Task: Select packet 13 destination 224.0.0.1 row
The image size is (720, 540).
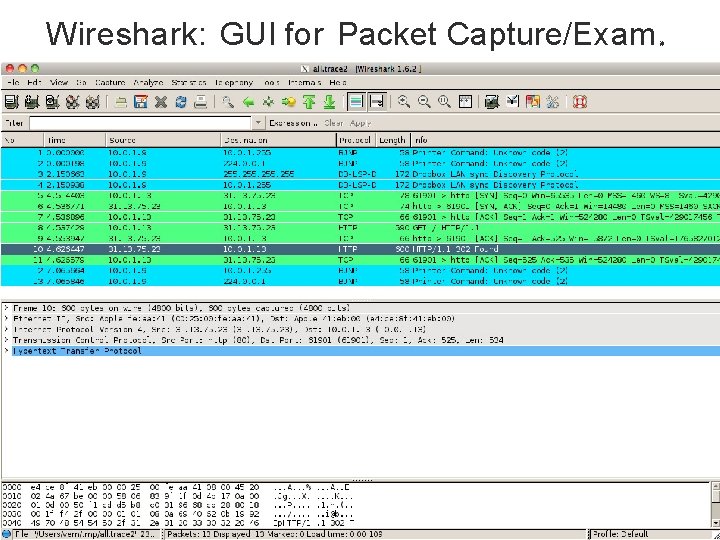Action: point(360,281)
